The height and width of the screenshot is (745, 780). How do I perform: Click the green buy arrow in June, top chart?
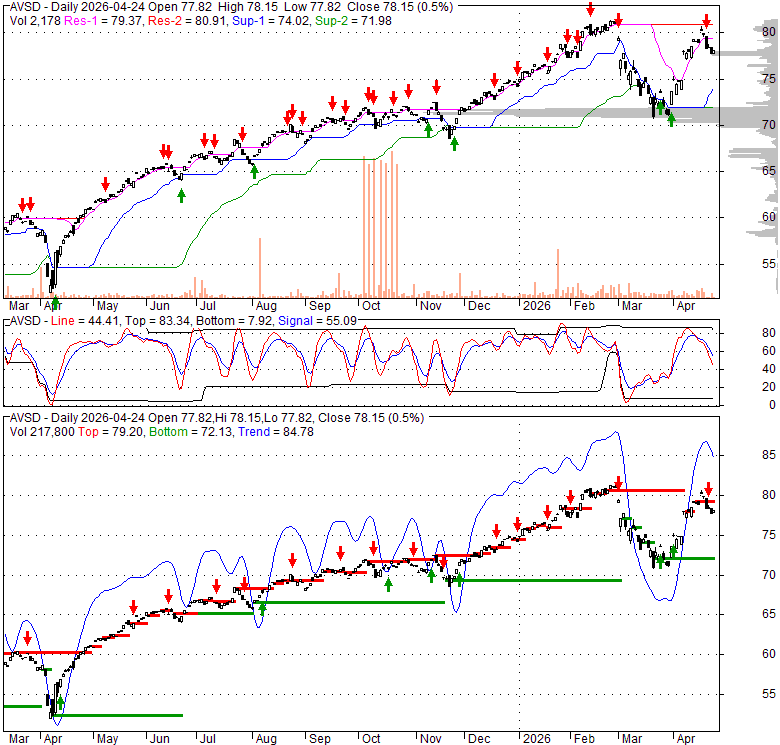point(181,194)
